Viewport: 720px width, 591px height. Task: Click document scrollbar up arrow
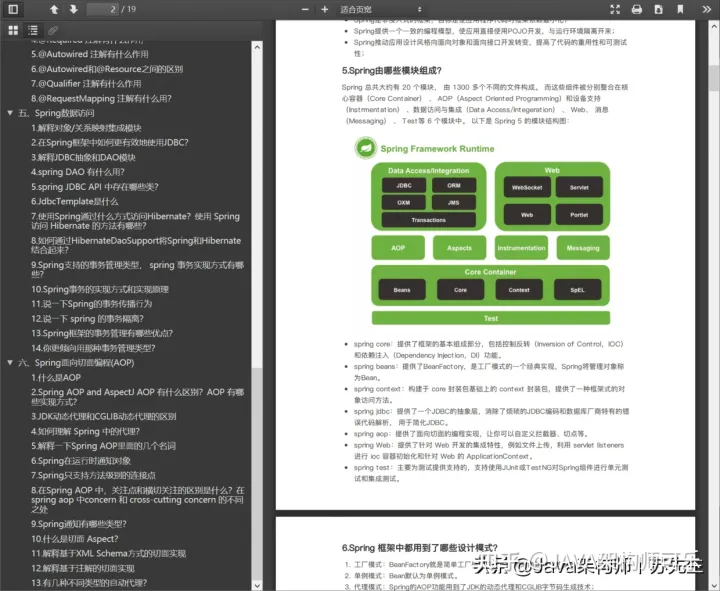(x=714, y=27)
